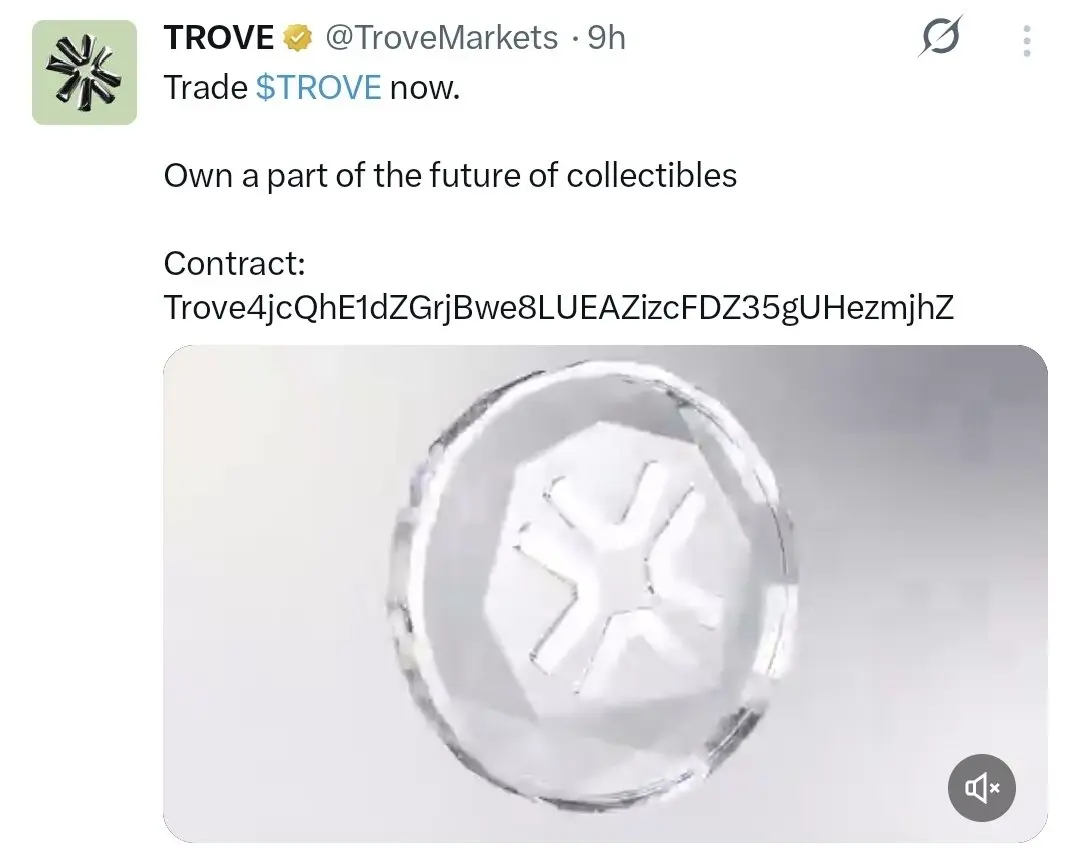
Task: Click blank post area beneath the avatar
Action: (x=84, y=482)
